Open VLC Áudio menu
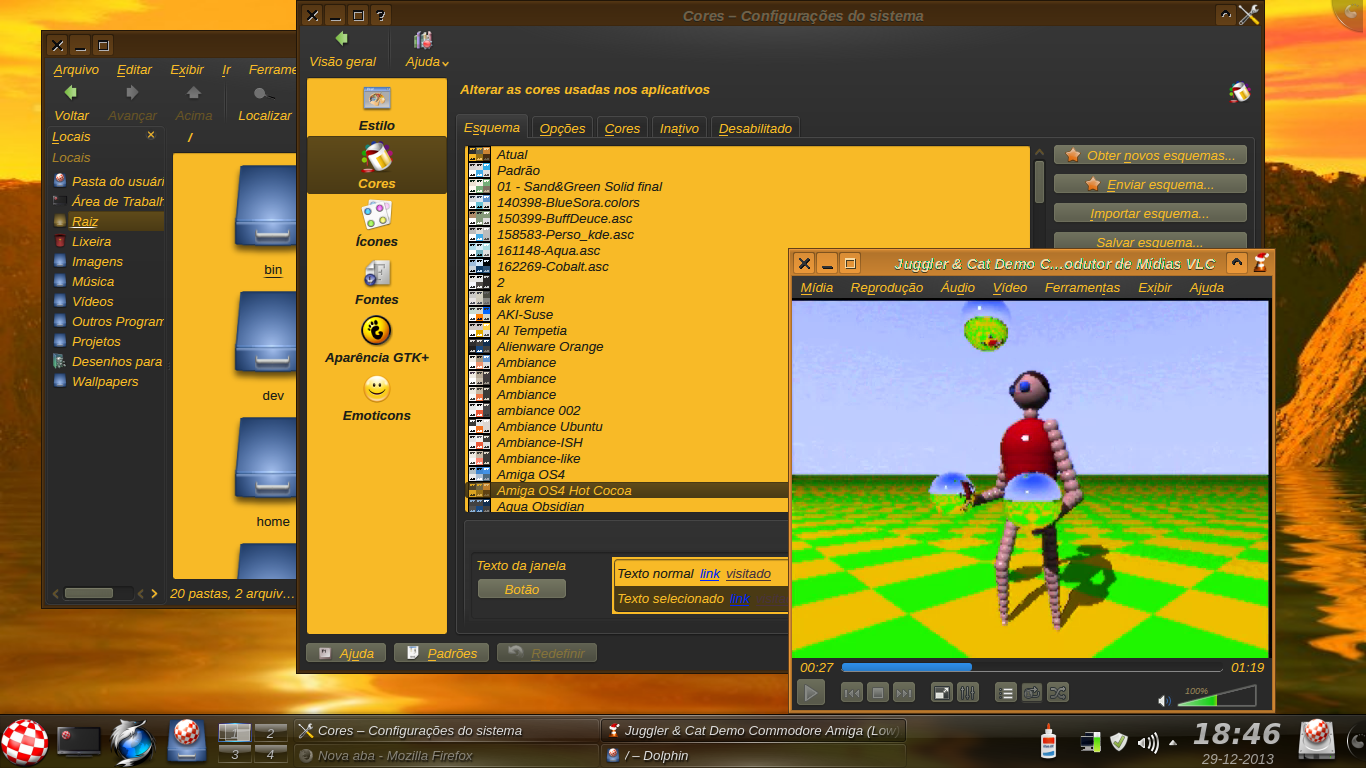 click(x=958, y=288)
